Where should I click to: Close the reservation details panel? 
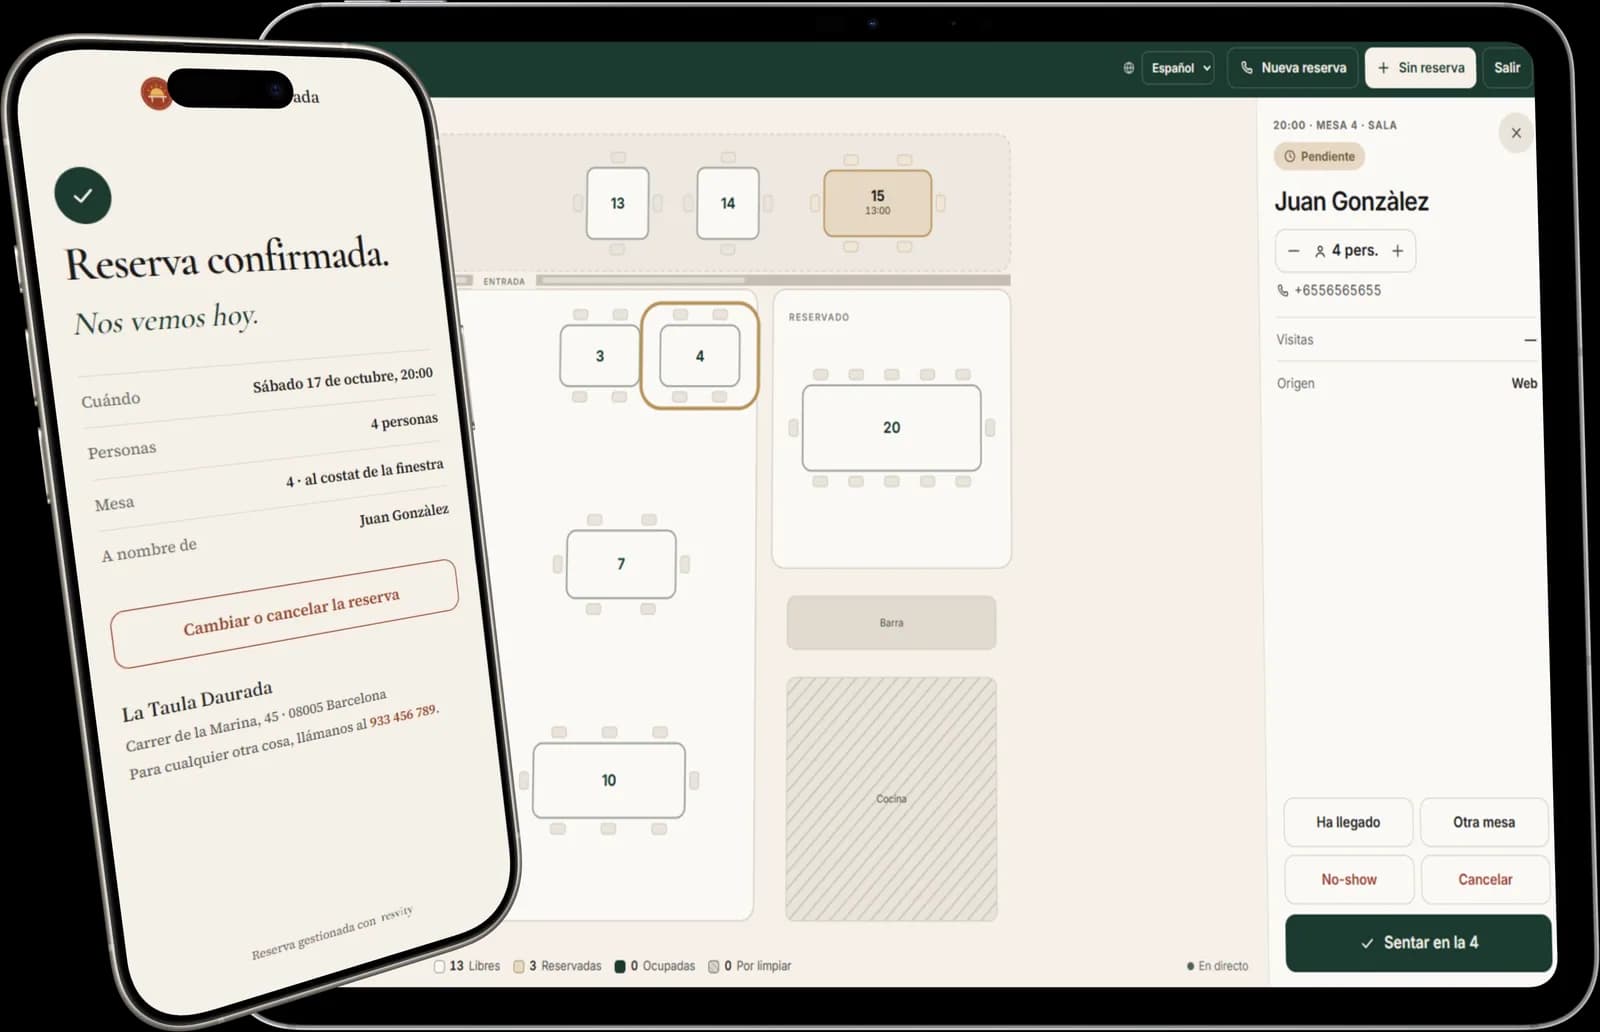(1516, 132)
